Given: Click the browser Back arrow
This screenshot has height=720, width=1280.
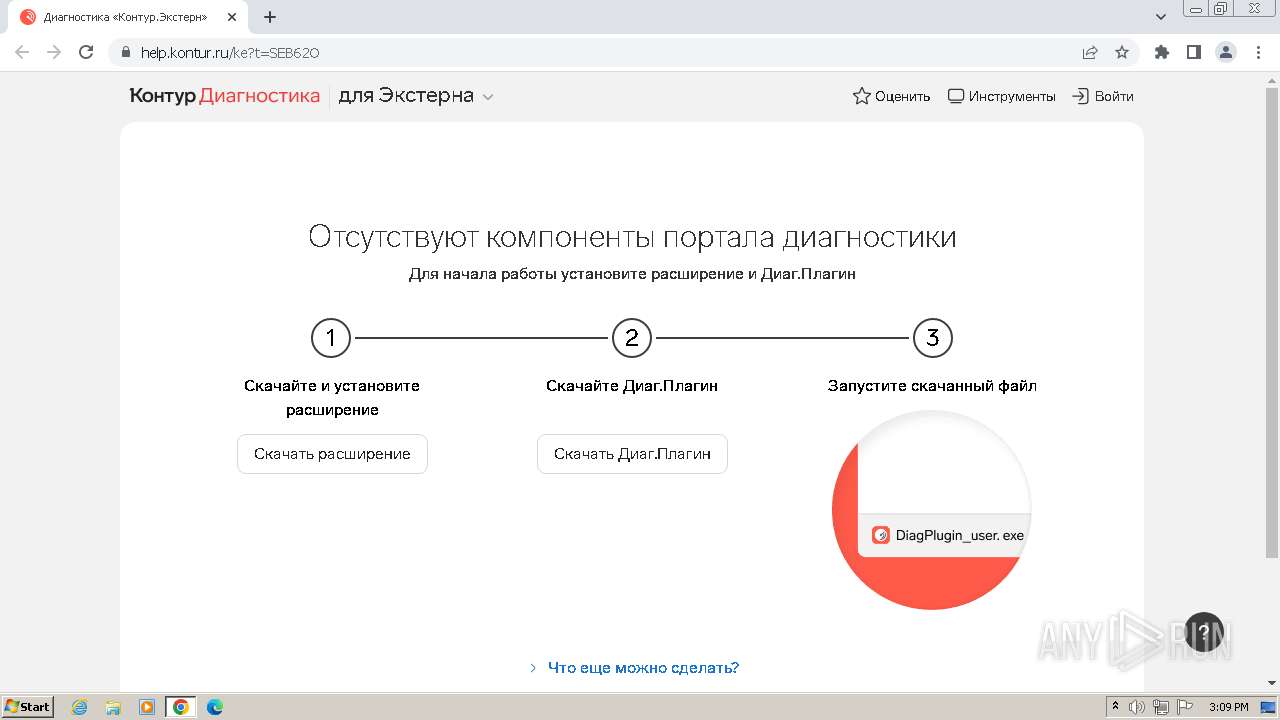Looking at the screenshot, I should [x=22, y=52].
